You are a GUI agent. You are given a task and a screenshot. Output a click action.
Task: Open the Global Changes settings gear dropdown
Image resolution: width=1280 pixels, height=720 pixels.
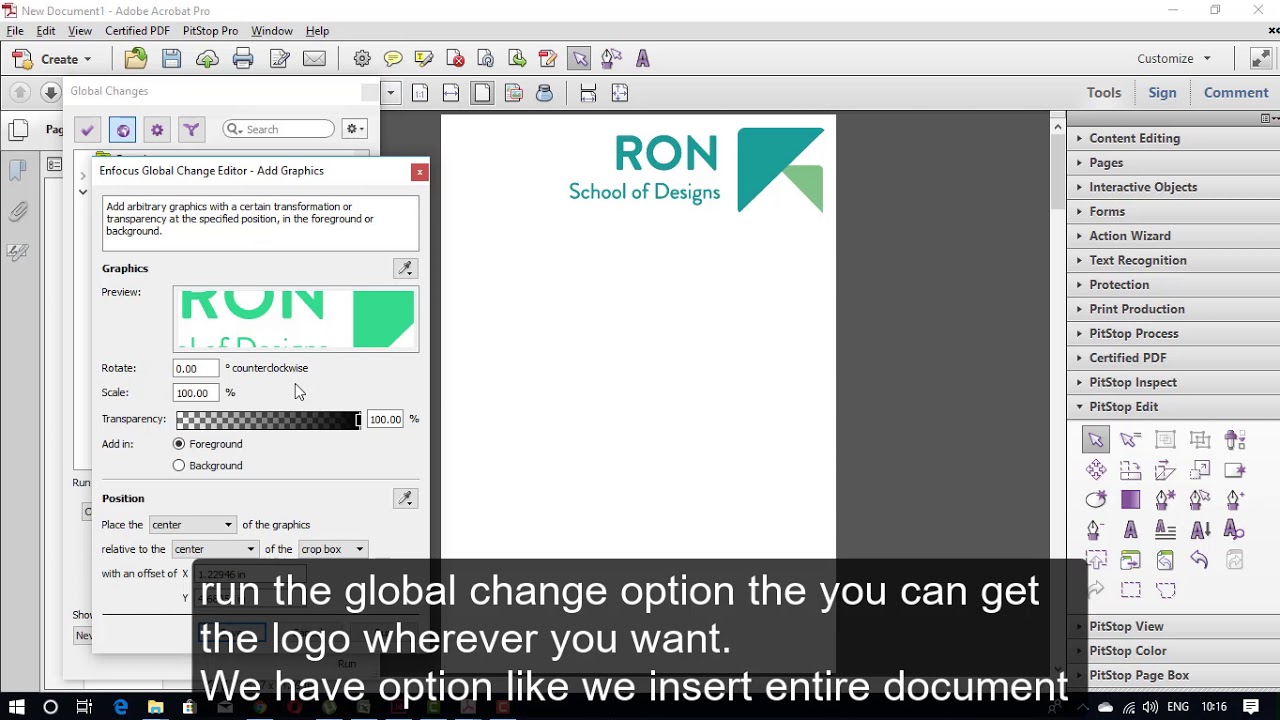coord(355,129)
